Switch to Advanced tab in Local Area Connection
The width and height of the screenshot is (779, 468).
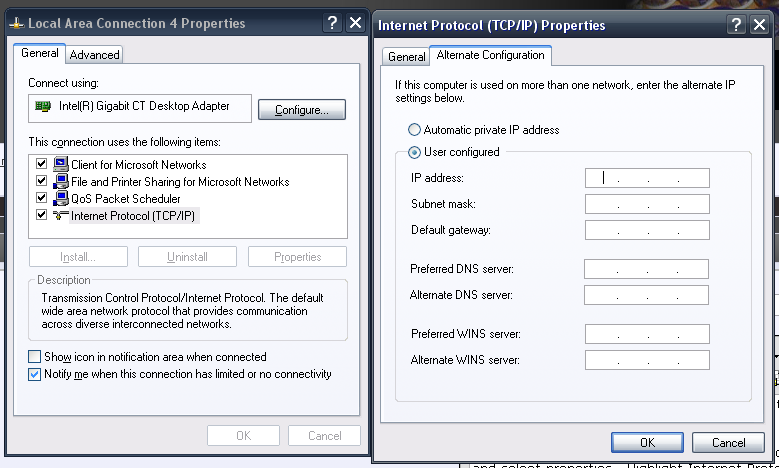click(x=94, y=55)
